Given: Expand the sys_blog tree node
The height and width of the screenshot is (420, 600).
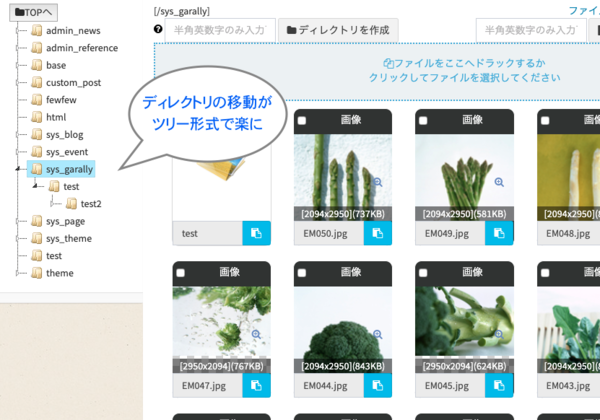Looking at the screenshot, I should (17, 134).
